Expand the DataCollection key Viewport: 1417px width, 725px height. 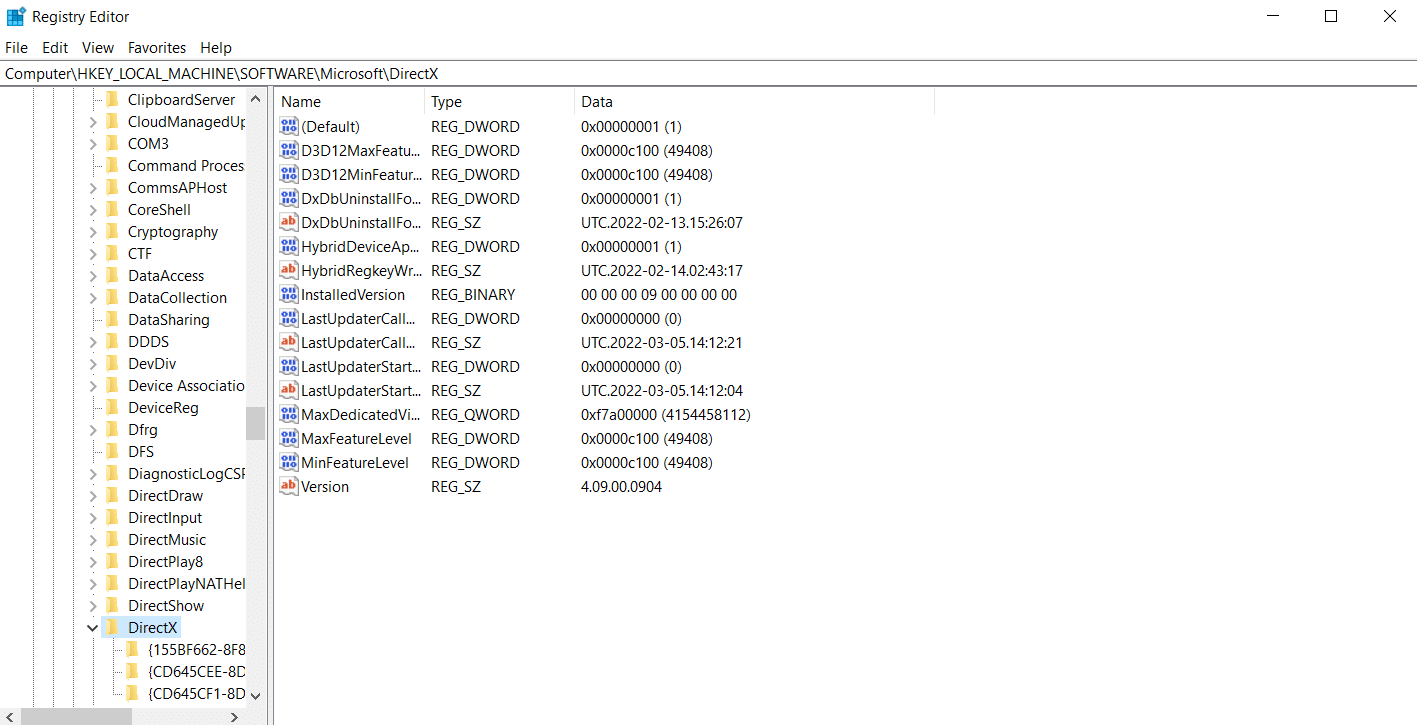tap(93, 298)
